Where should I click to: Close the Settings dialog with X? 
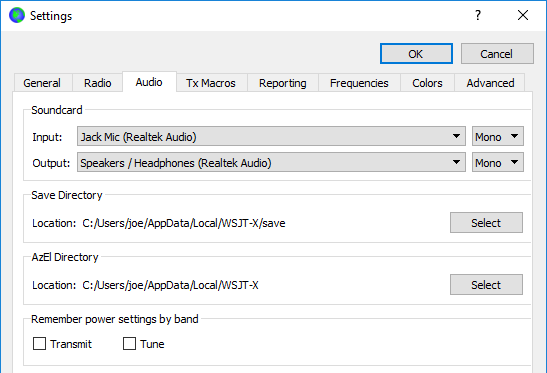click(523, 15)
